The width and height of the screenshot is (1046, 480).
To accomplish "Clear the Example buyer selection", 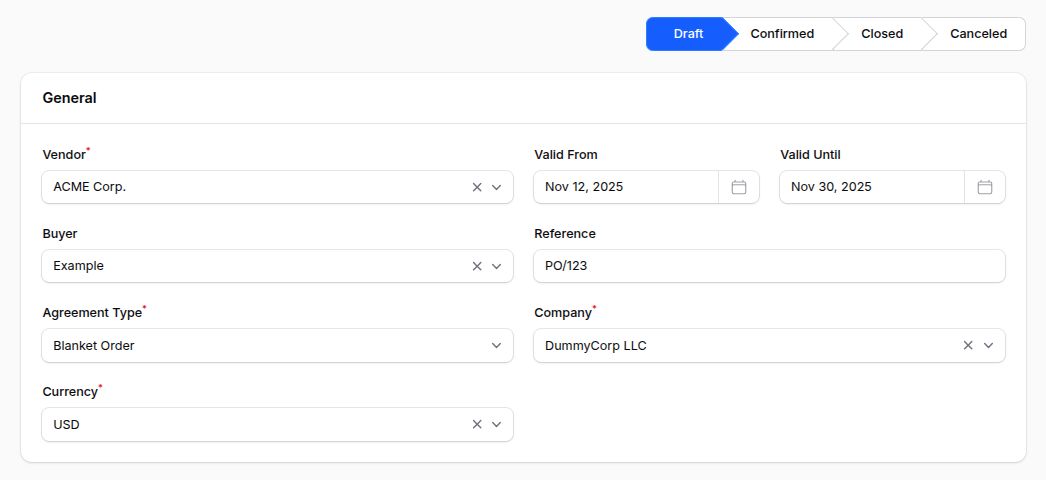I will 477,266.
